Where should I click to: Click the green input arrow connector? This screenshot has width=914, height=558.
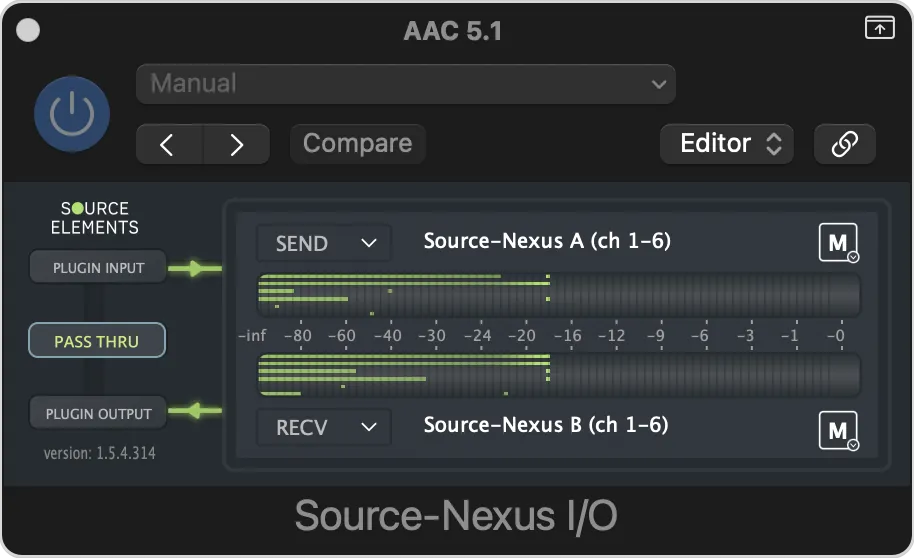(195, 269)
